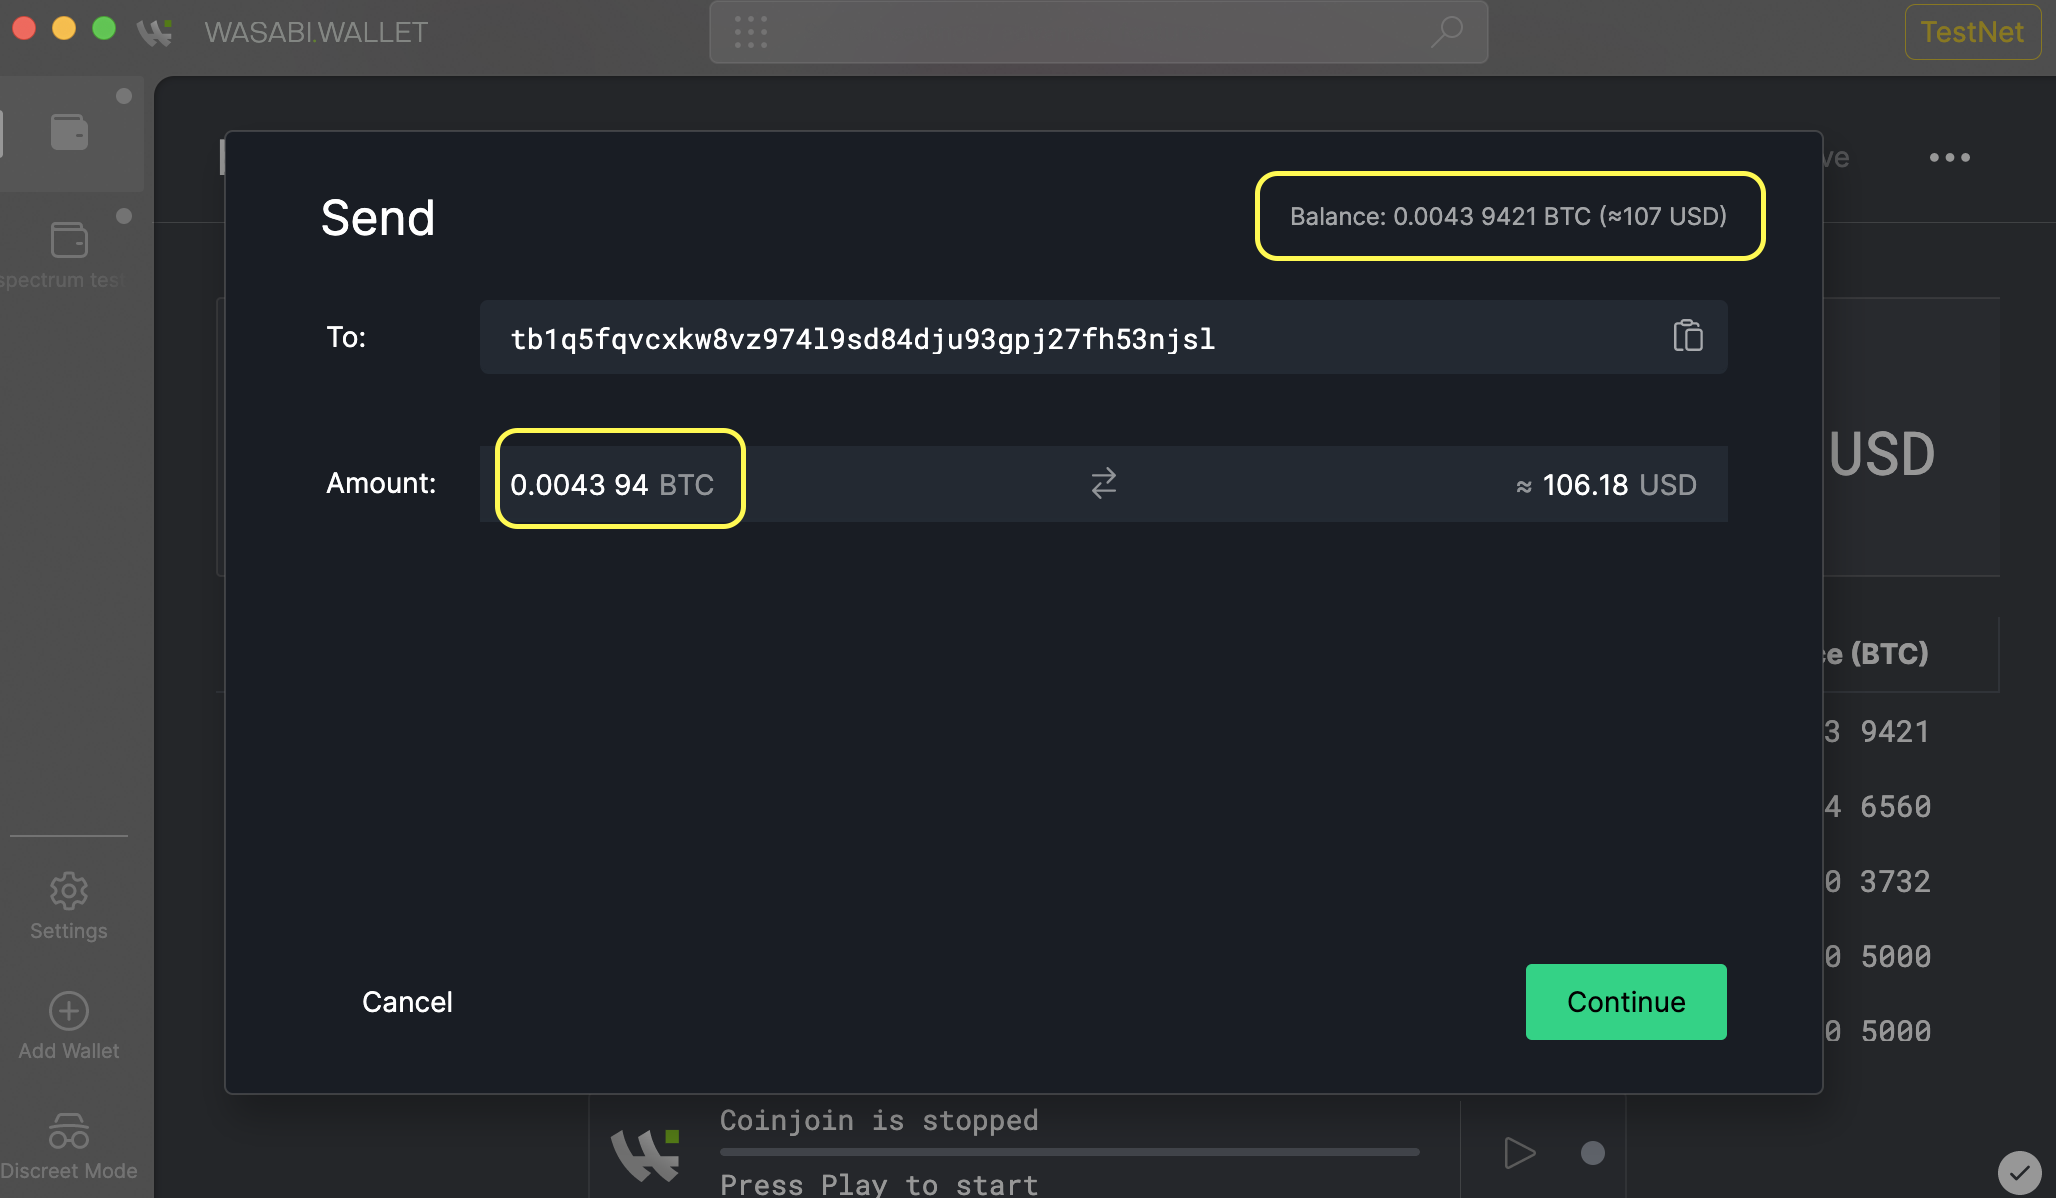Start coinjoin with the Play button

[1519, 1153]
